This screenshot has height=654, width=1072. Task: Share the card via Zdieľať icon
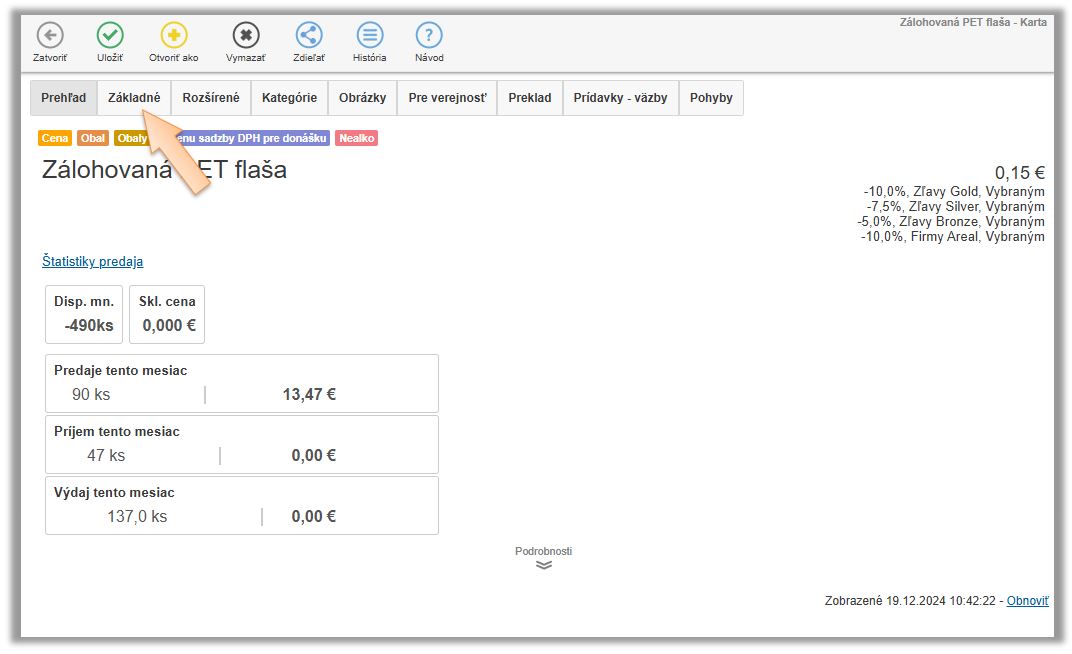(309, 36)
